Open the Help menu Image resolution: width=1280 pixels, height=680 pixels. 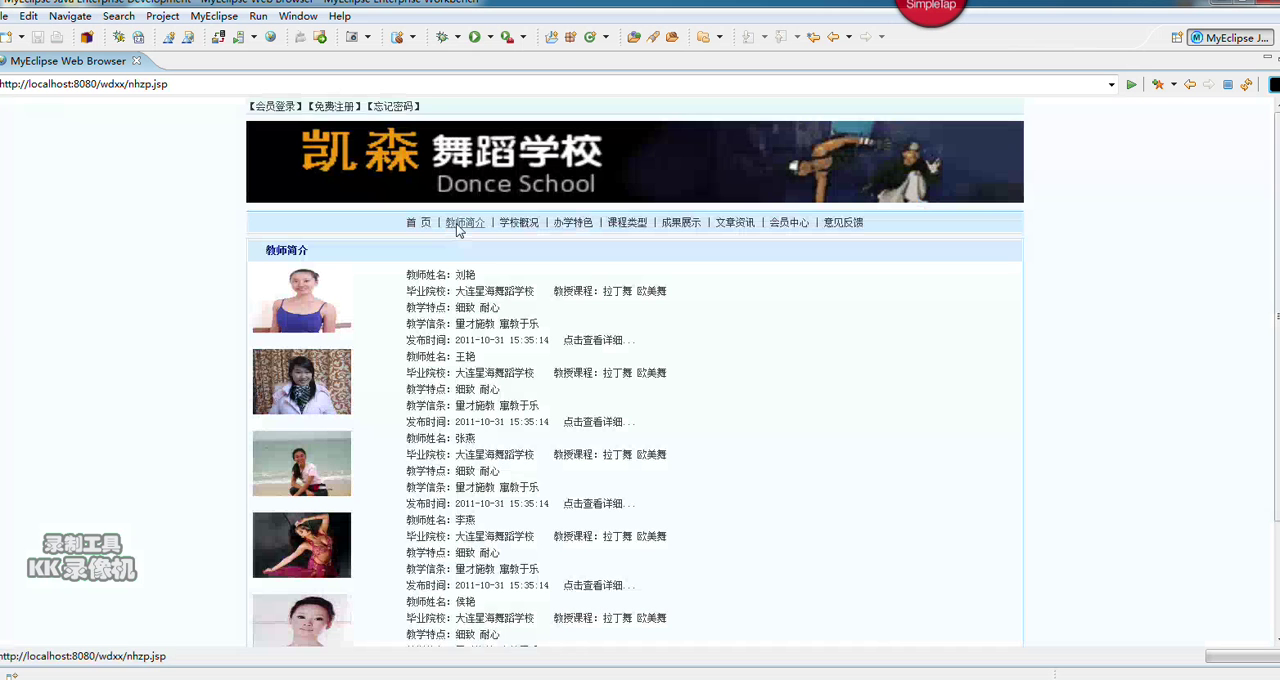coord(340,16)
